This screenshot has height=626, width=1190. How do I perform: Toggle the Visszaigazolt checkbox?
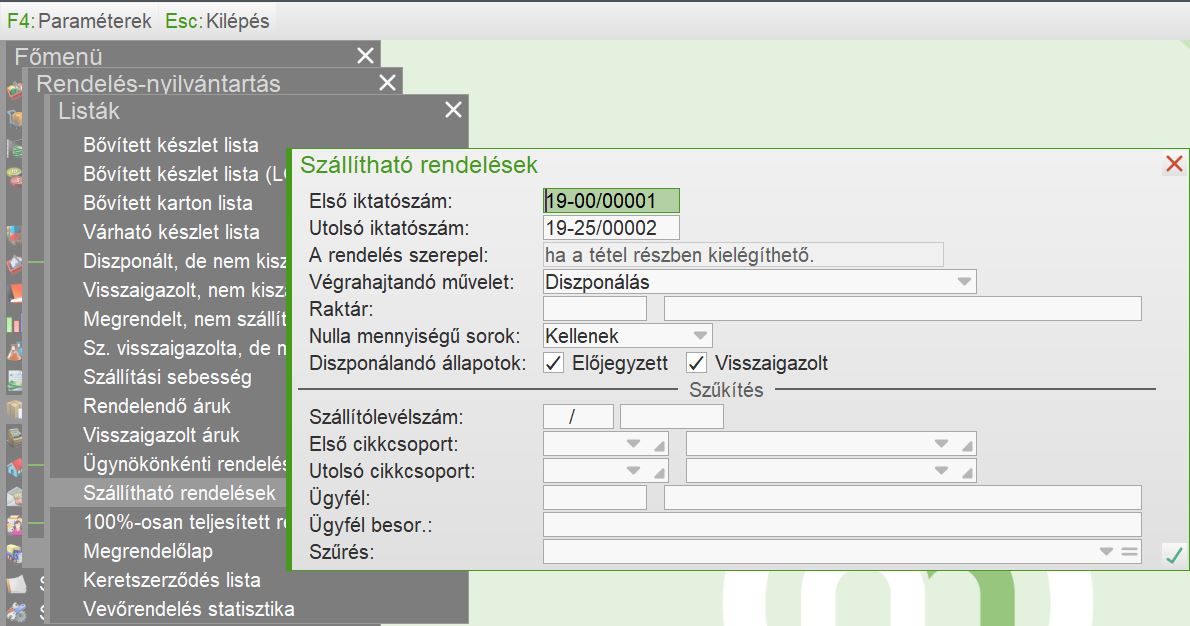(x=697, y=363)
